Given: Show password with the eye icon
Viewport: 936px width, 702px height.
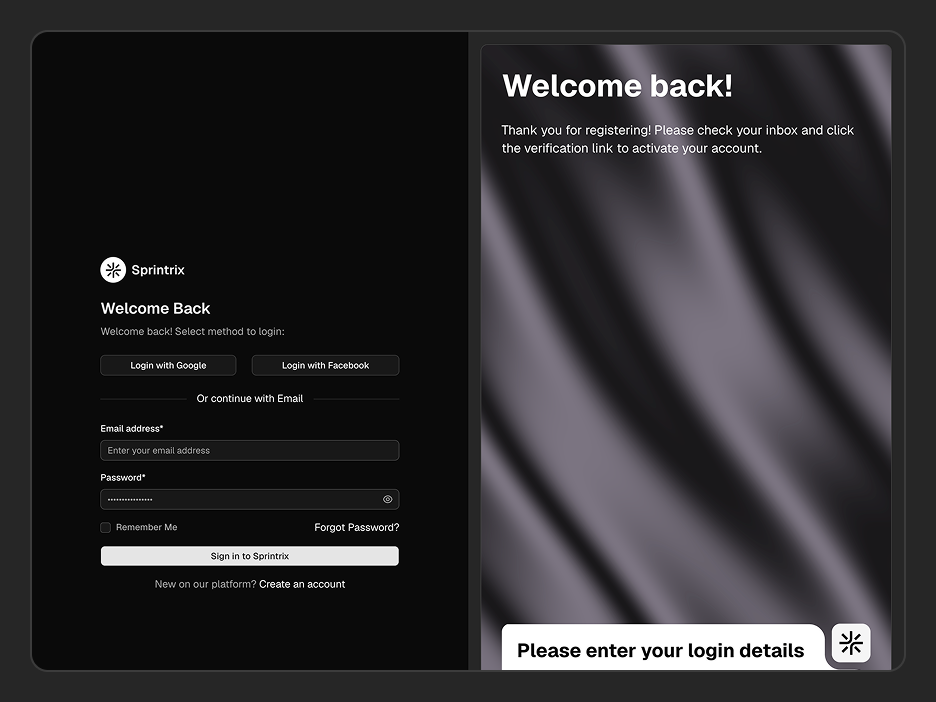Looking at the screenshot, I should 387,500.
